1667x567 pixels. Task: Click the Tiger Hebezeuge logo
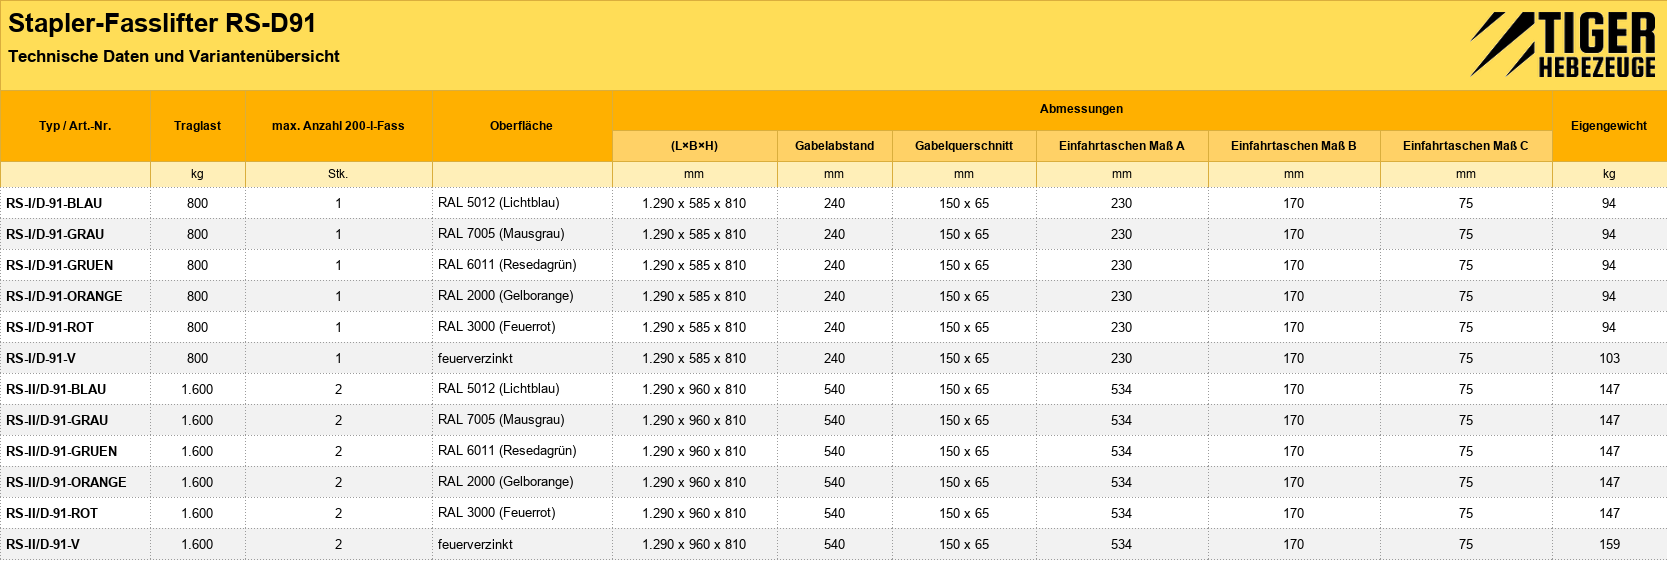1563,45
